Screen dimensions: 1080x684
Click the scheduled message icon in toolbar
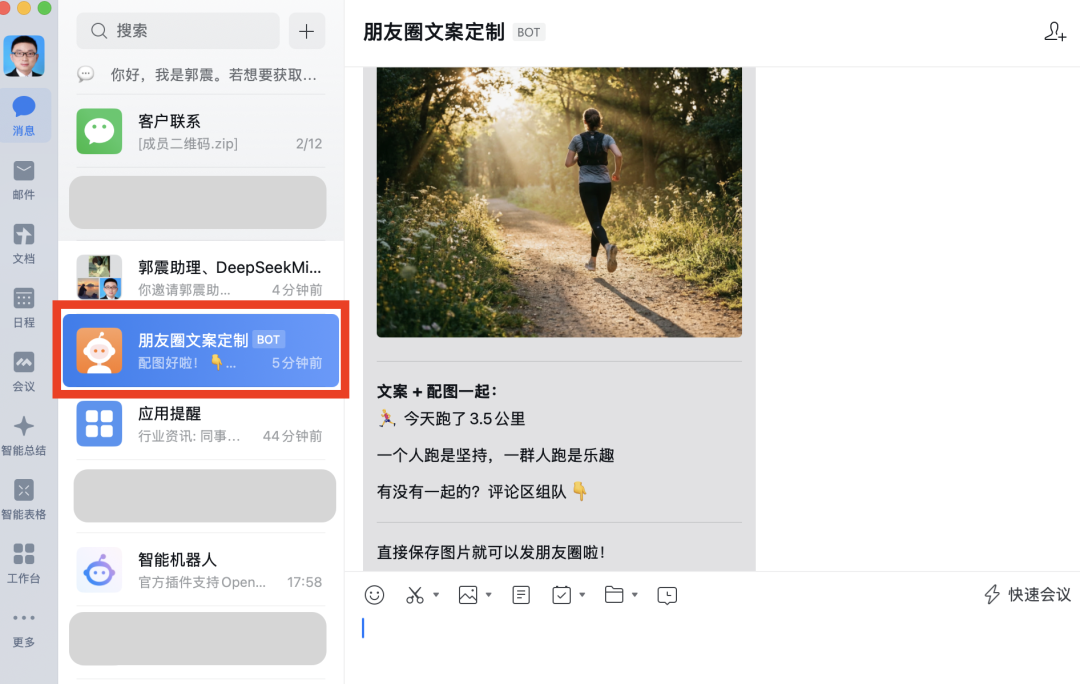point(667,594)
